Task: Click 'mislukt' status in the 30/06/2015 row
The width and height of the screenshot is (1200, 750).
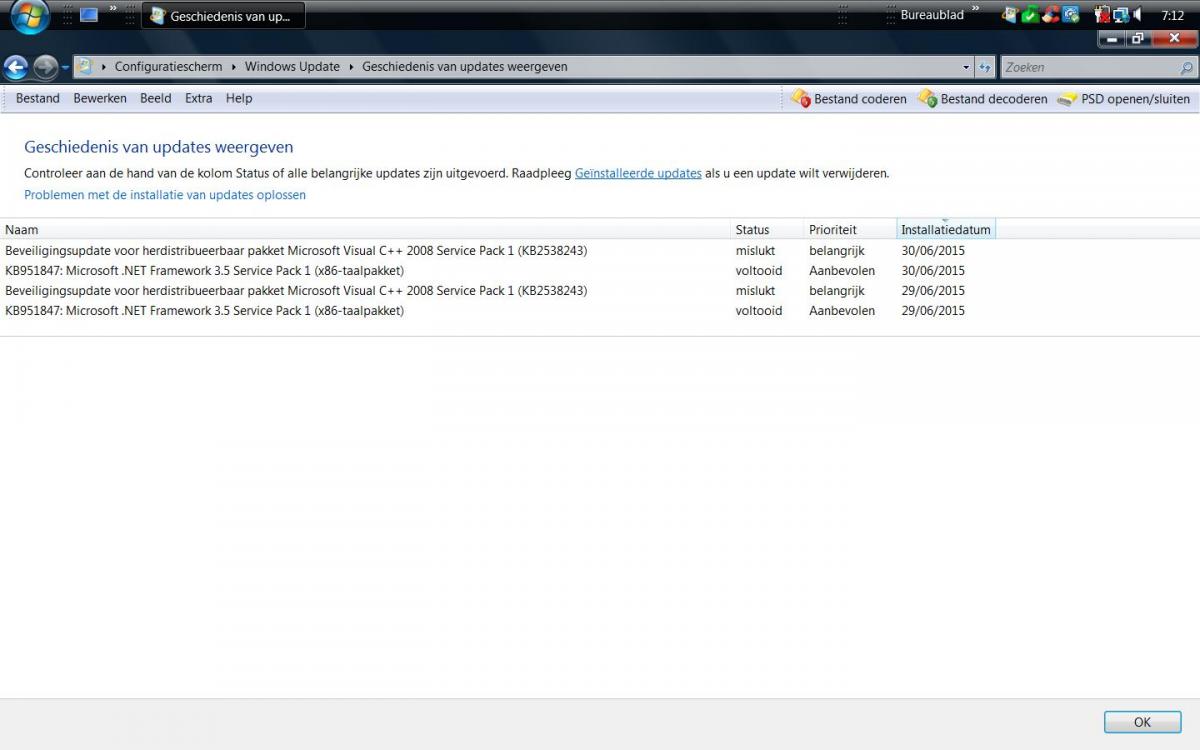Action: point(755,250)
